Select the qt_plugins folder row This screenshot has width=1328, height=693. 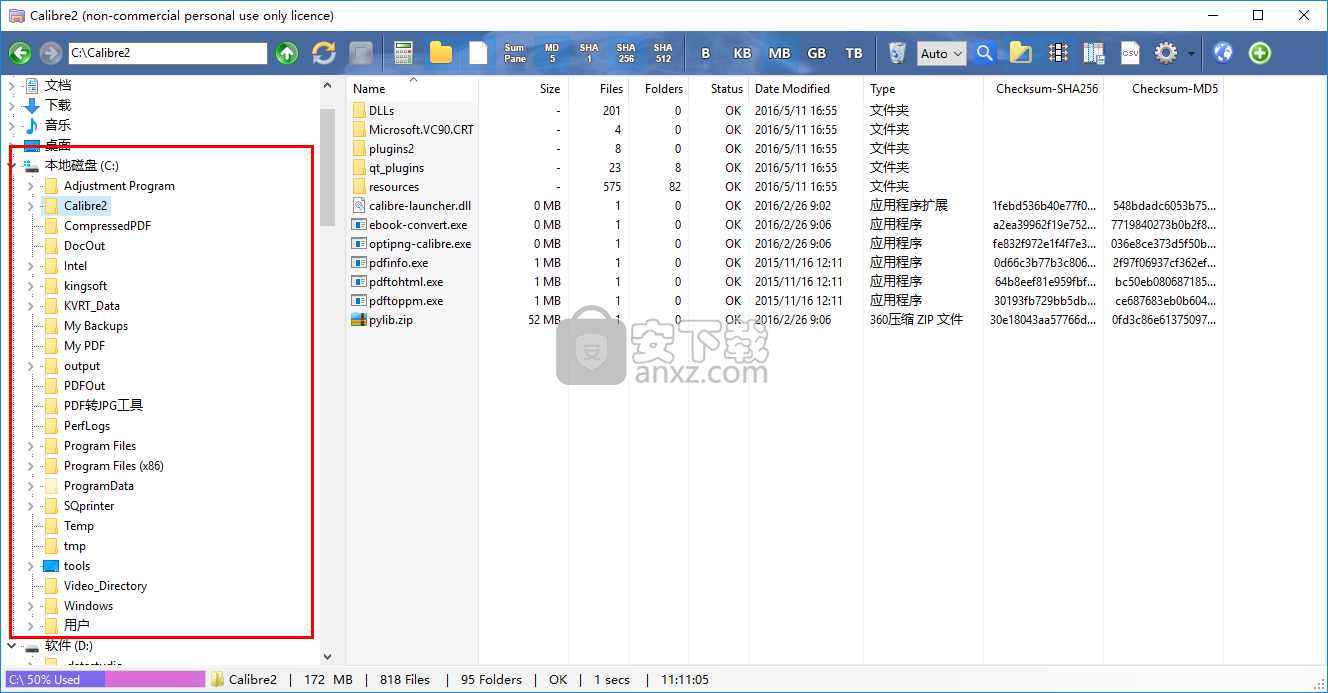(x=785, y=168)
